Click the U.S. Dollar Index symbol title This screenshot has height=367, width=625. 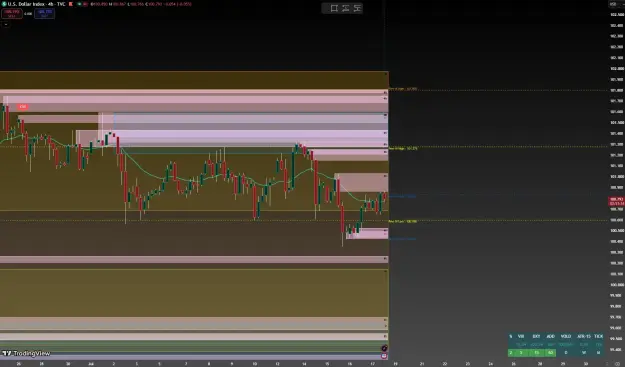point(36,4)
